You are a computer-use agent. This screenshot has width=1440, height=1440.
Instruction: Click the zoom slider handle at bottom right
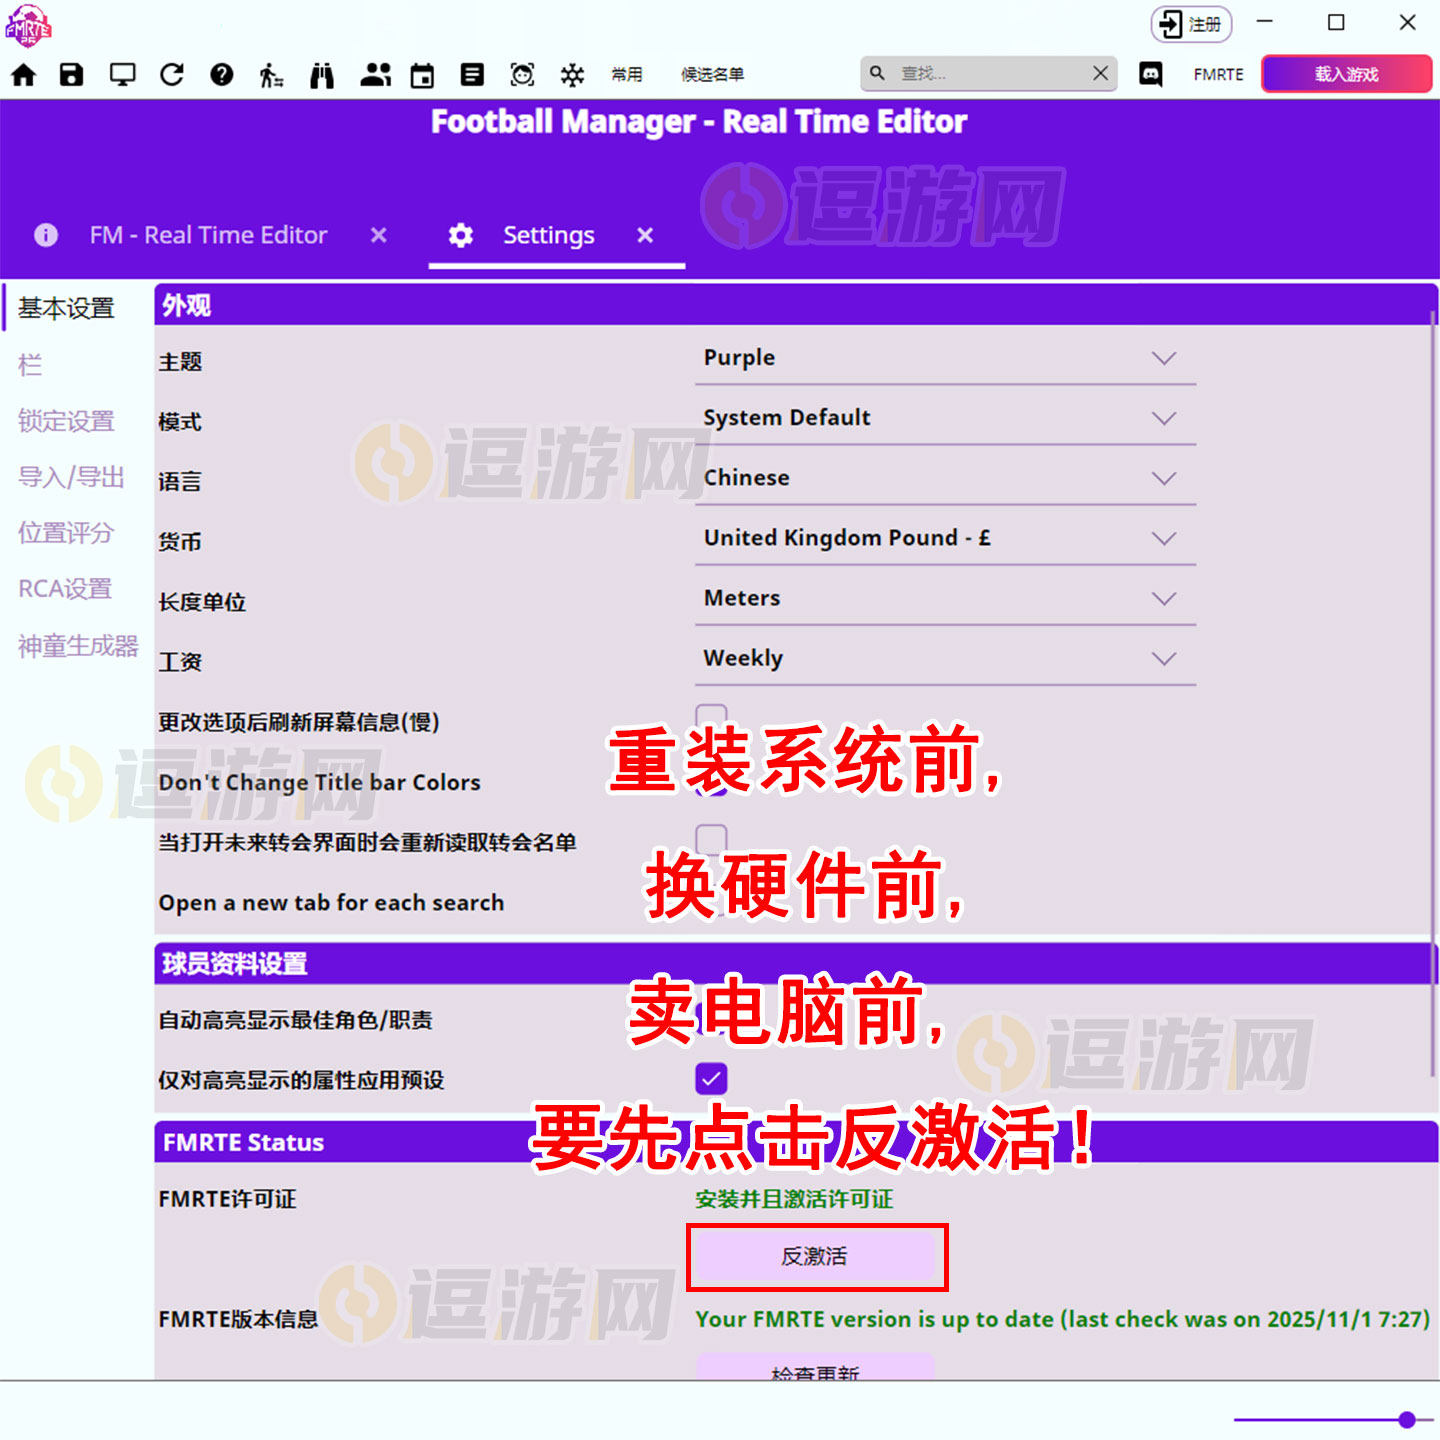pyautogui.click(x=1407, y=1419)
